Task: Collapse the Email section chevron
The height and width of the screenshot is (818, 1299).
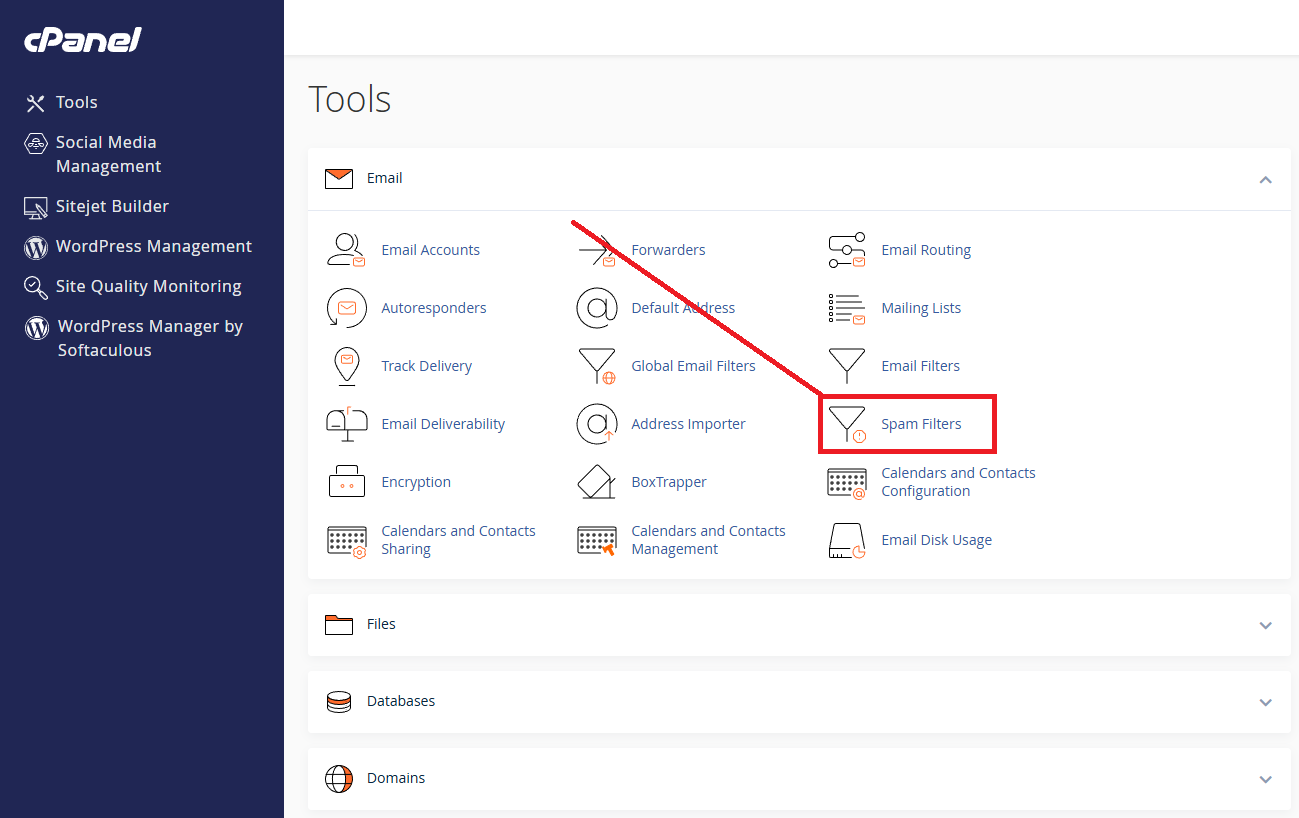Action: tap(1265, 180)
